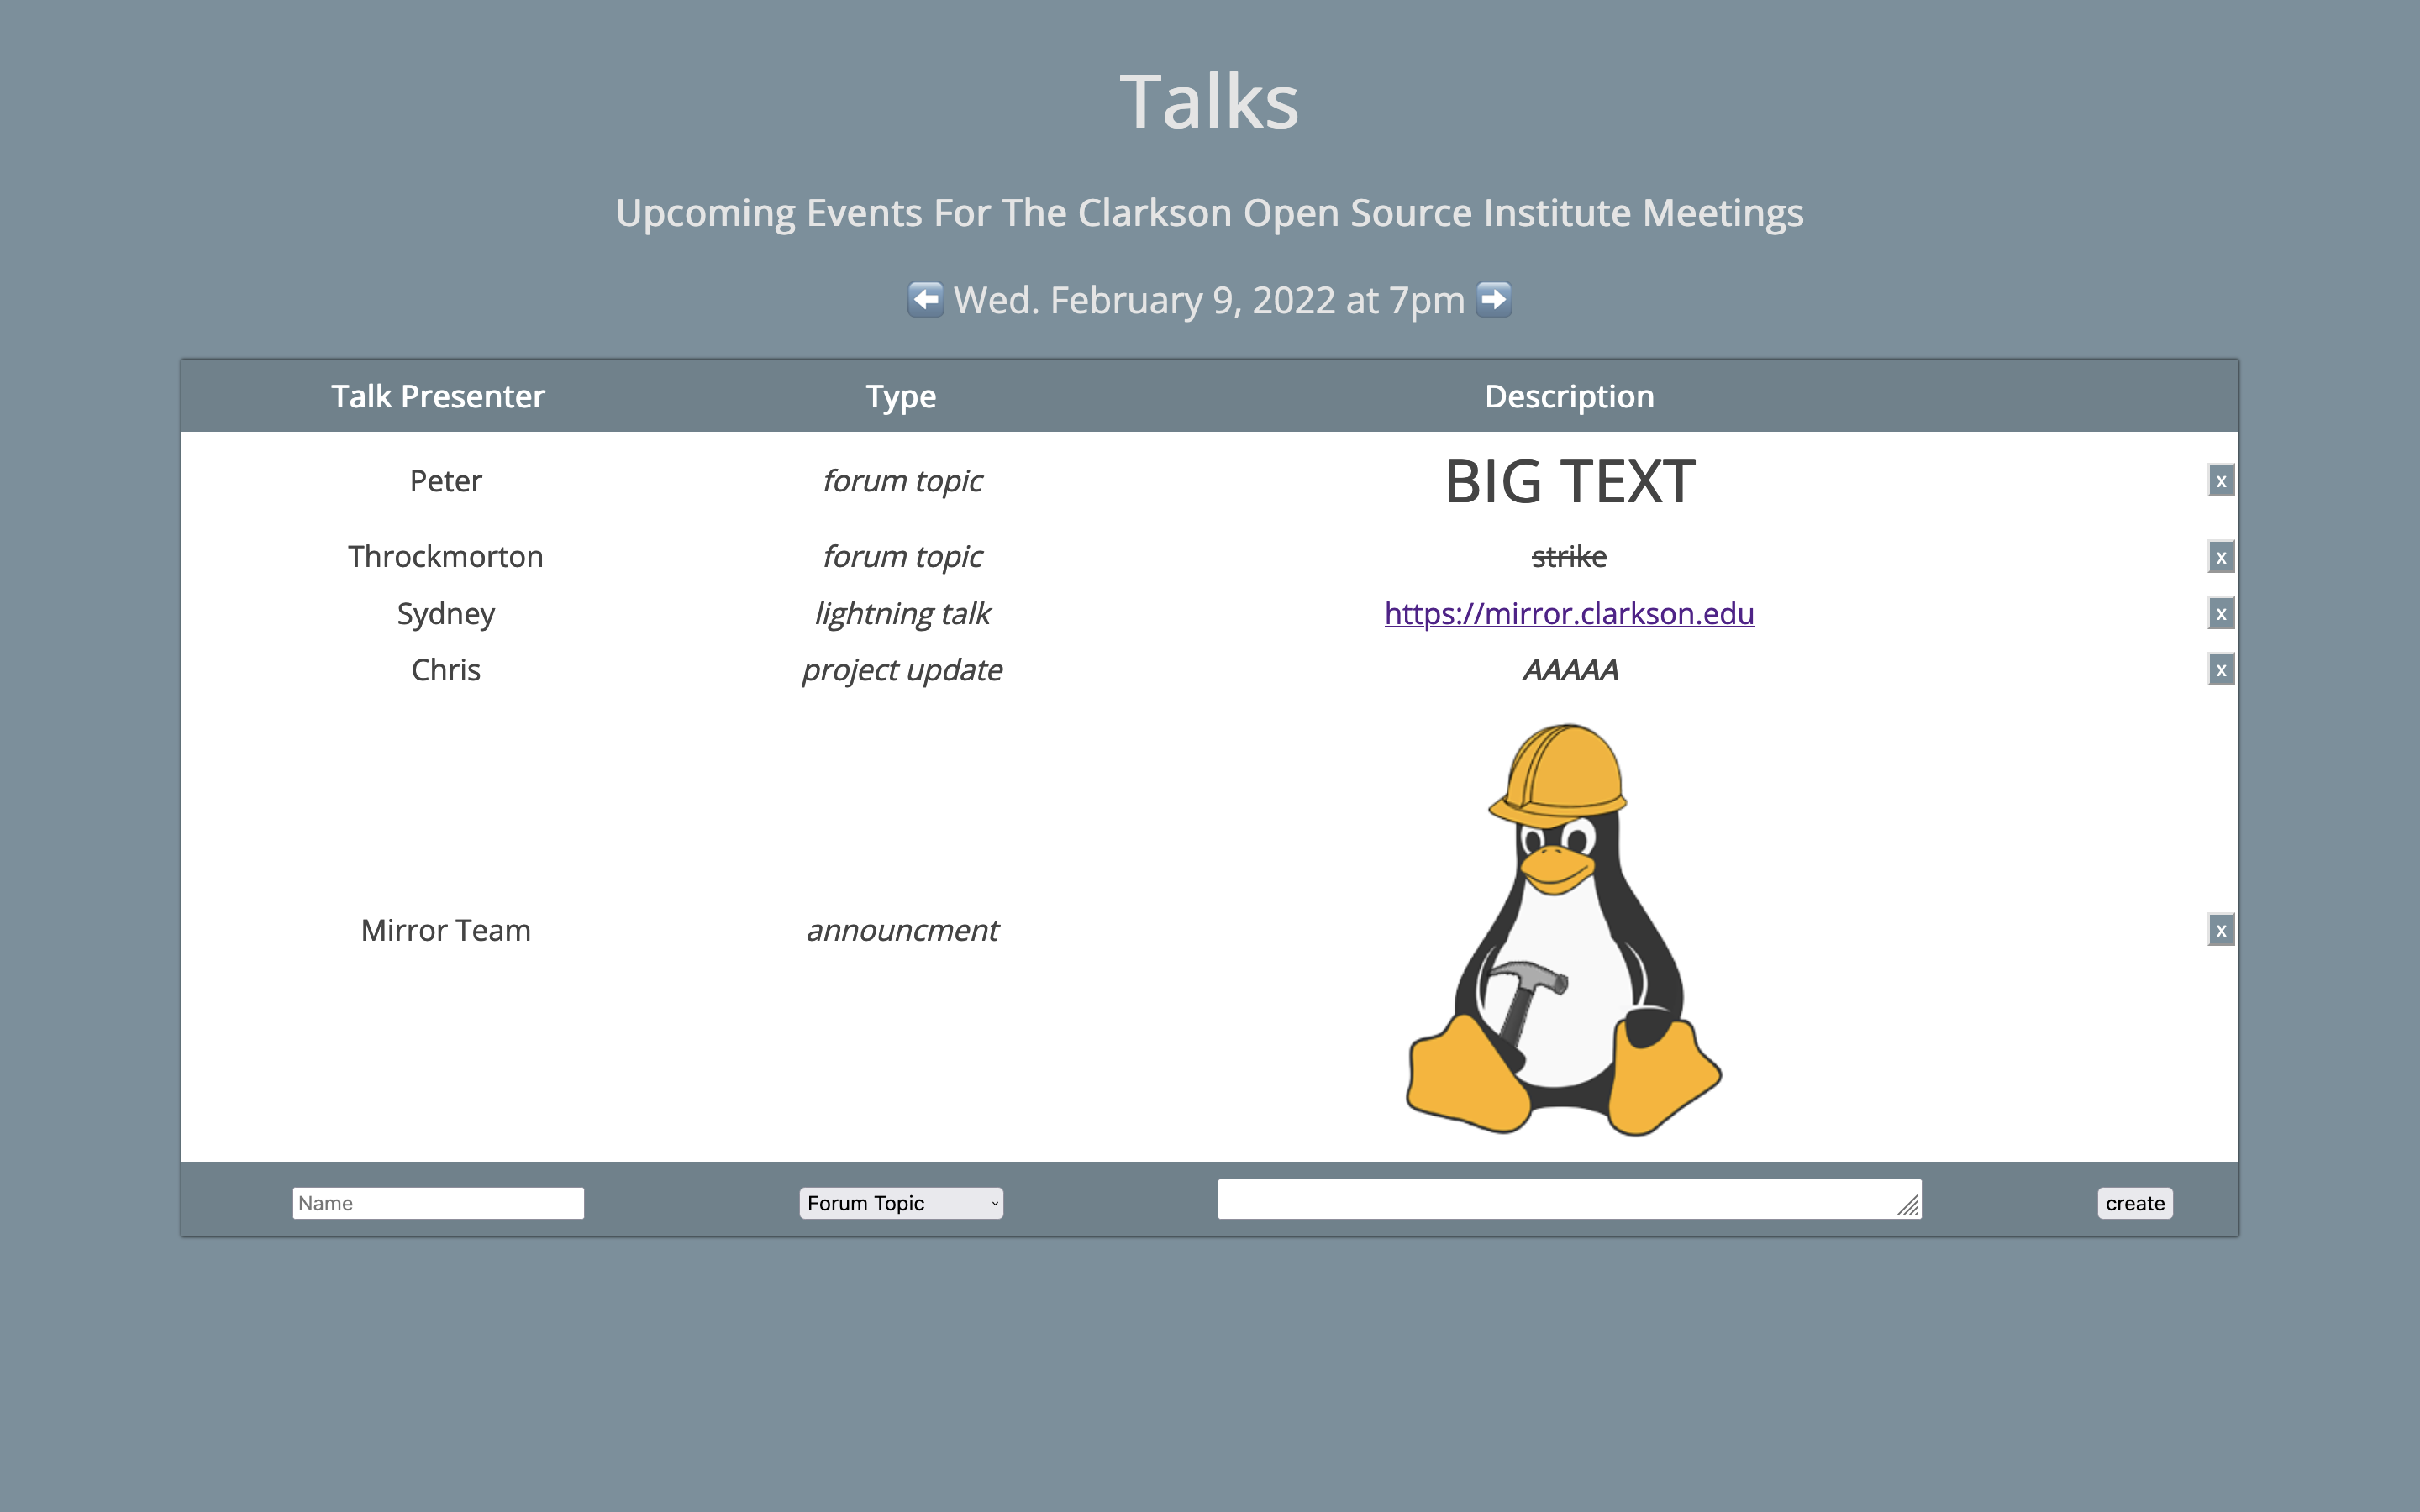The image size is (2420, 1512).
Task: Click the meeting date text
Action: 1208,300
